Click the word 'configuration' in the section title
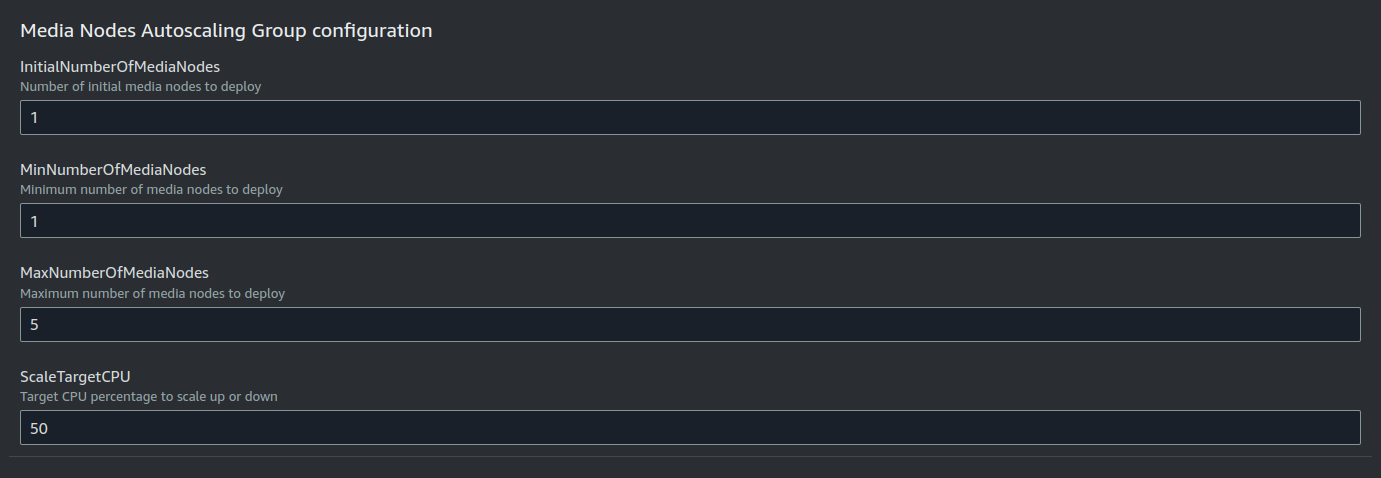The width and height of the screenshot is (1381, 478). pyautogui.click(x=372, y=31)
